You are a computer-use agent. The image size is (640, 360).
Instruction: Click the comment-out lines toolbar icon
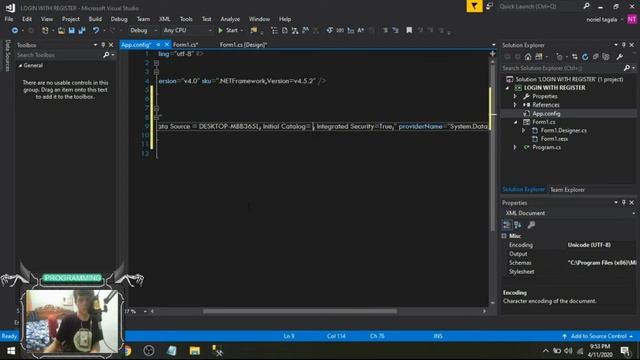(385, 30)
